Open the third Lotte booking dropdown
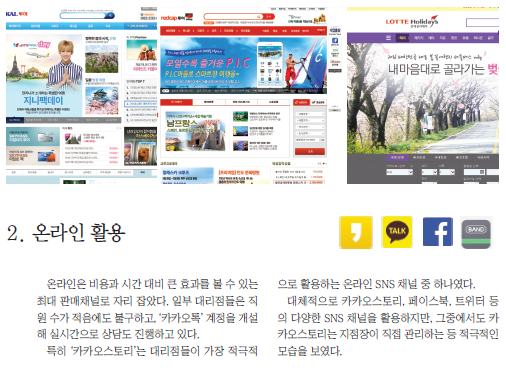 click(x=447, y=172)
